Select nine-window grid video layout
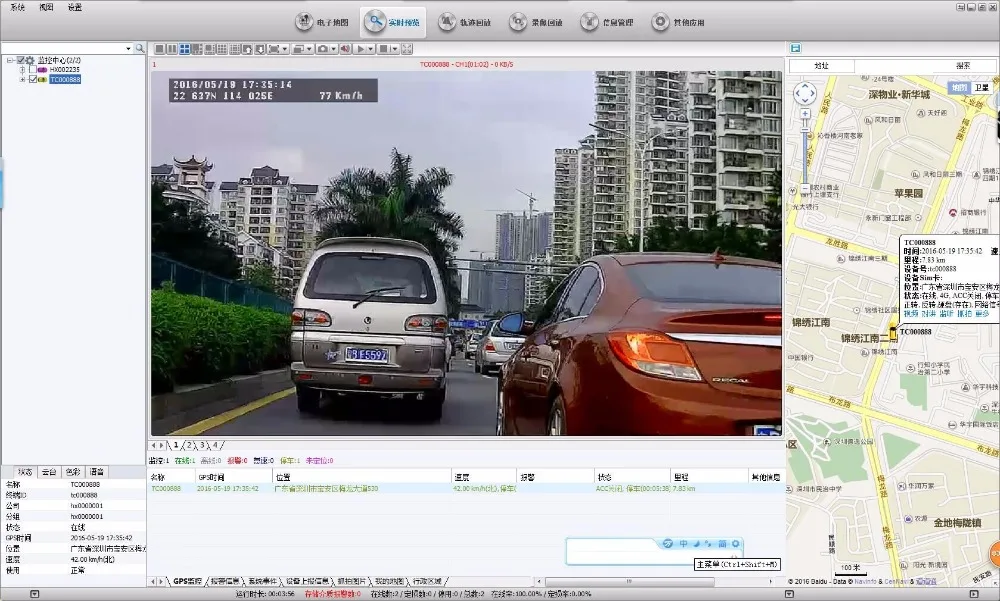Screen dimensions: 1000x601 222,49
